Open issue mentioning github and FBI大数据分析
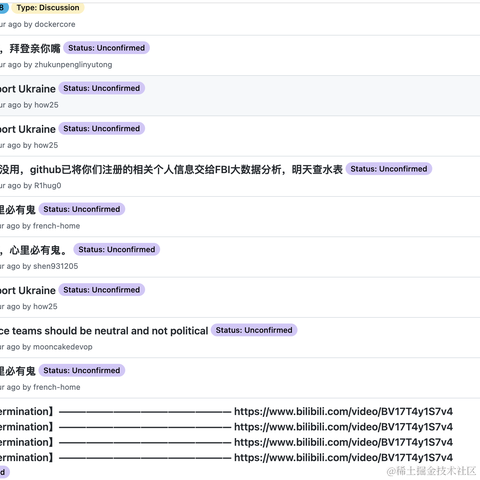The width and height of the screenshot is (480, 480). (x=171, y=169)
